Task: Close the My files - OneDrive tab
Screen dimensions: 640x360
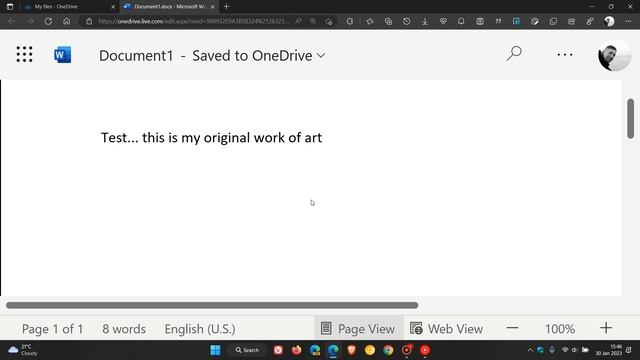Action: 113,7
